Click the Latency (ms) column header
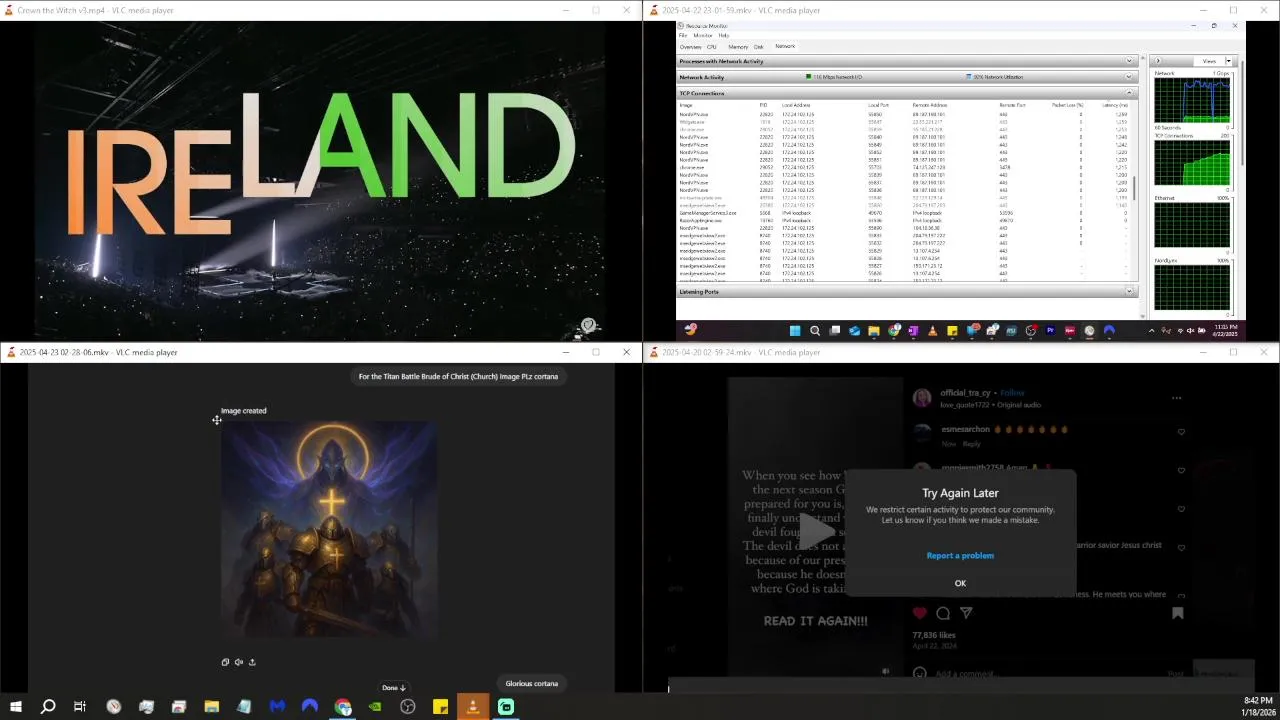This screenshot has width=1280, height=720. (1115, 105)
